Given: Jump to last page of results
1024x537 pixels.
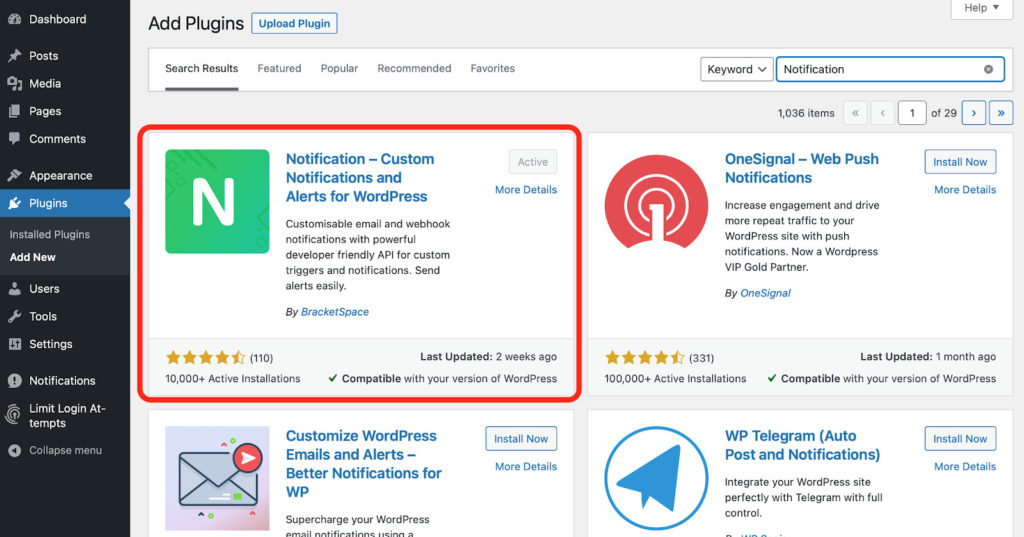Looking at the screenshot, I should coord(1001,113).
